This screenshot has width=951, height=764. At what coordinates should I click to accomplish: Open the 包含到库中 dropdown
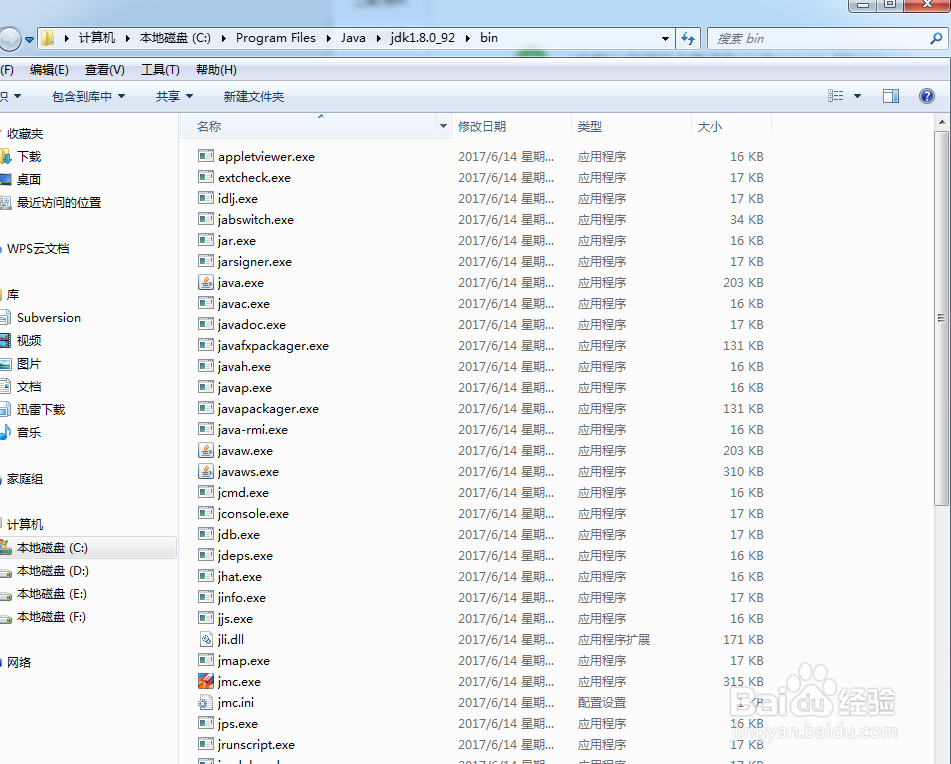89,96
